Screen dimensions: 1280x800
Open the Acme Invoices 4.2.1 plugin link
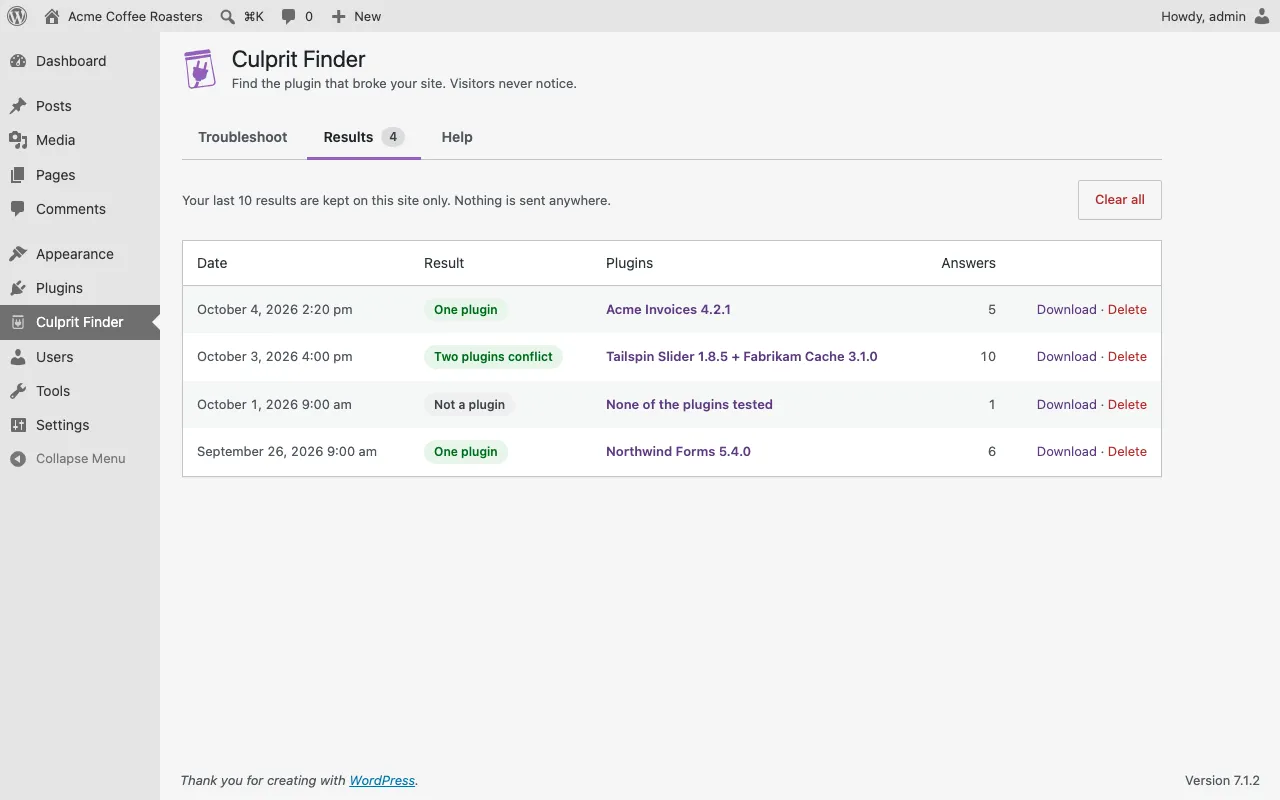tap(668, 309)
